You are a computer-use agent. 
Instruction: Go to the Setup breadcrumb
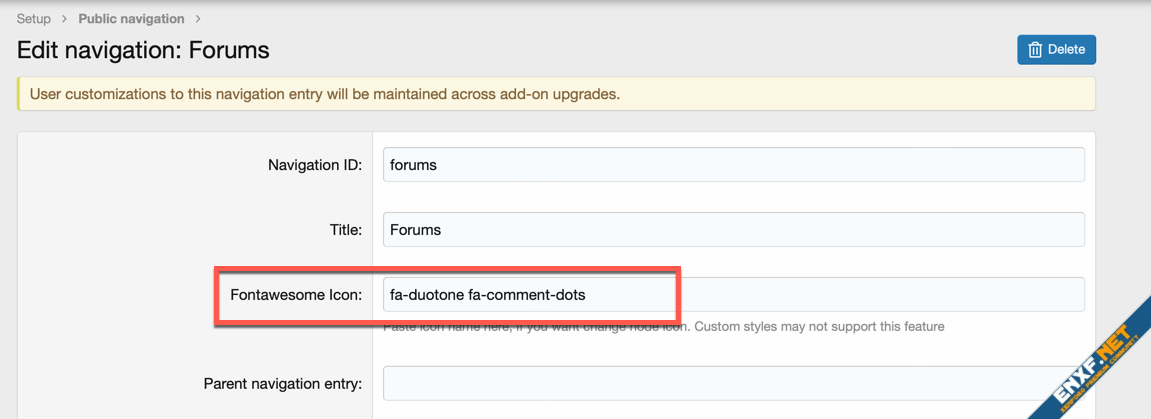pyautogui.click(x=33, y=19)
